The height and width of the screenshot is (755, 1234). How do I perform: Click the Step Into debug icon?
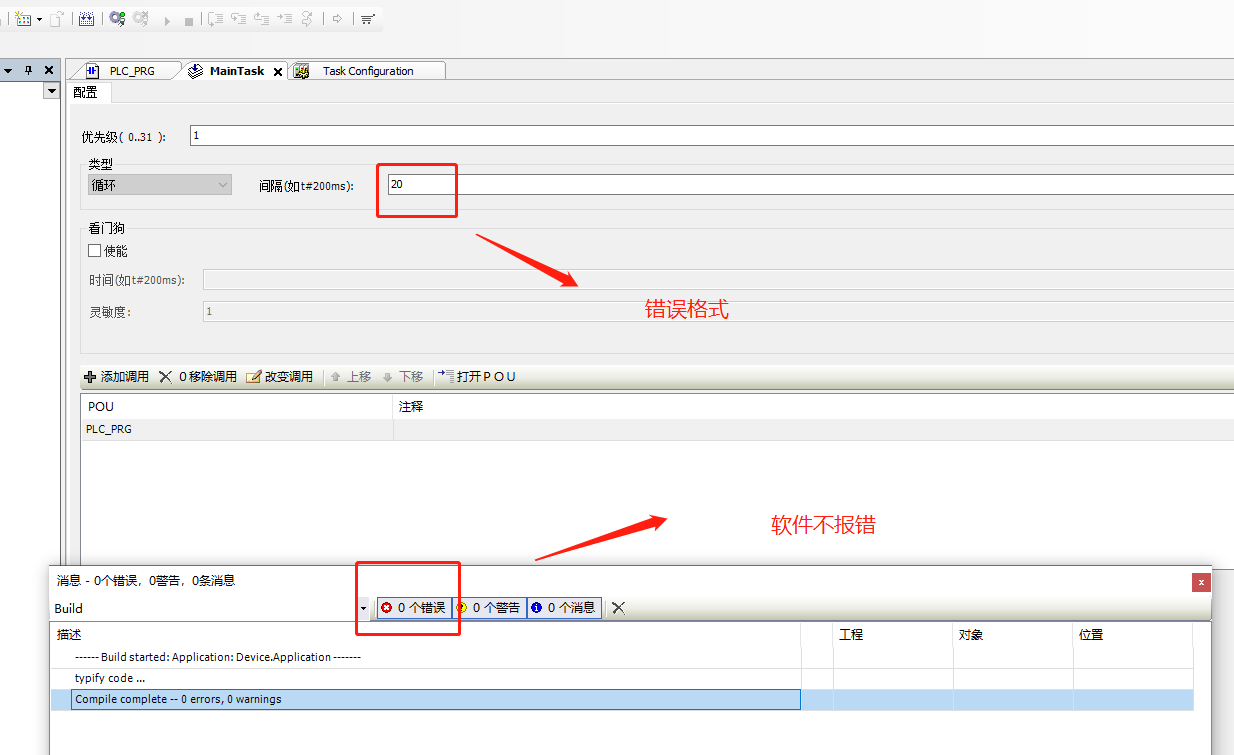(x=238, y=18)
